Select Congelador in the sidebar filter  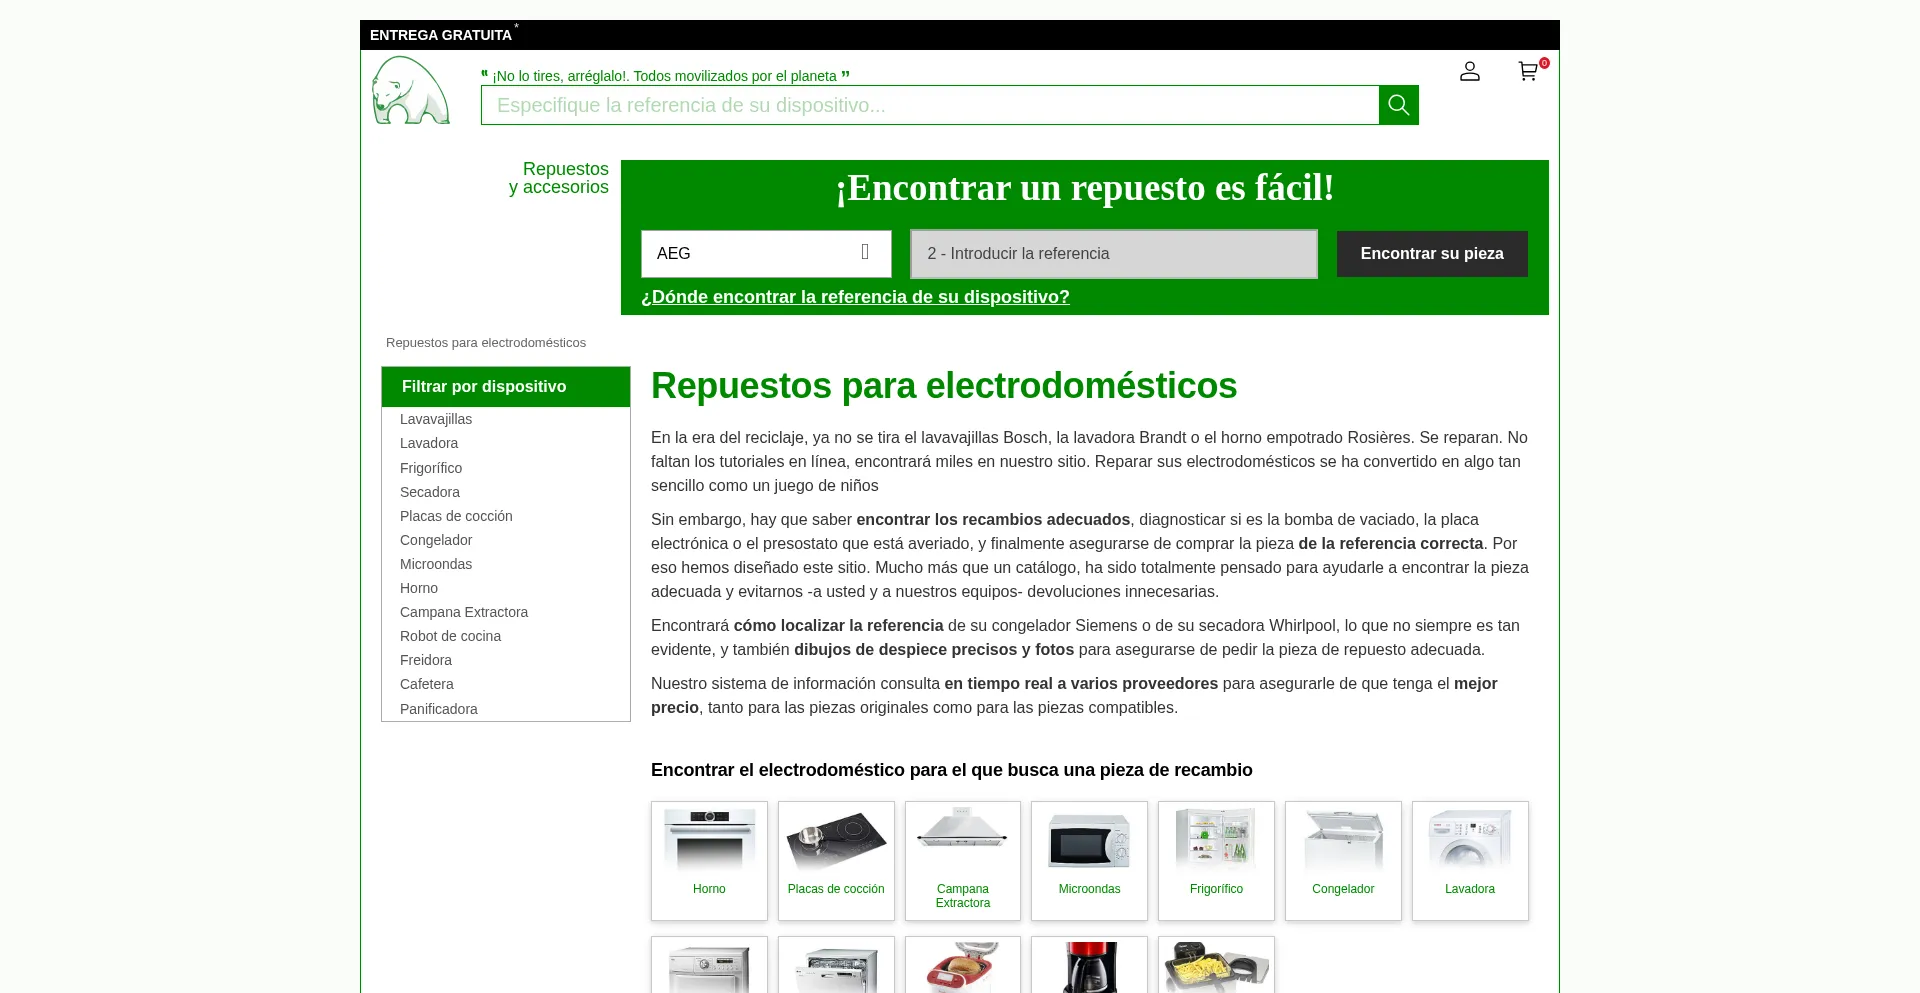[436, 540]
